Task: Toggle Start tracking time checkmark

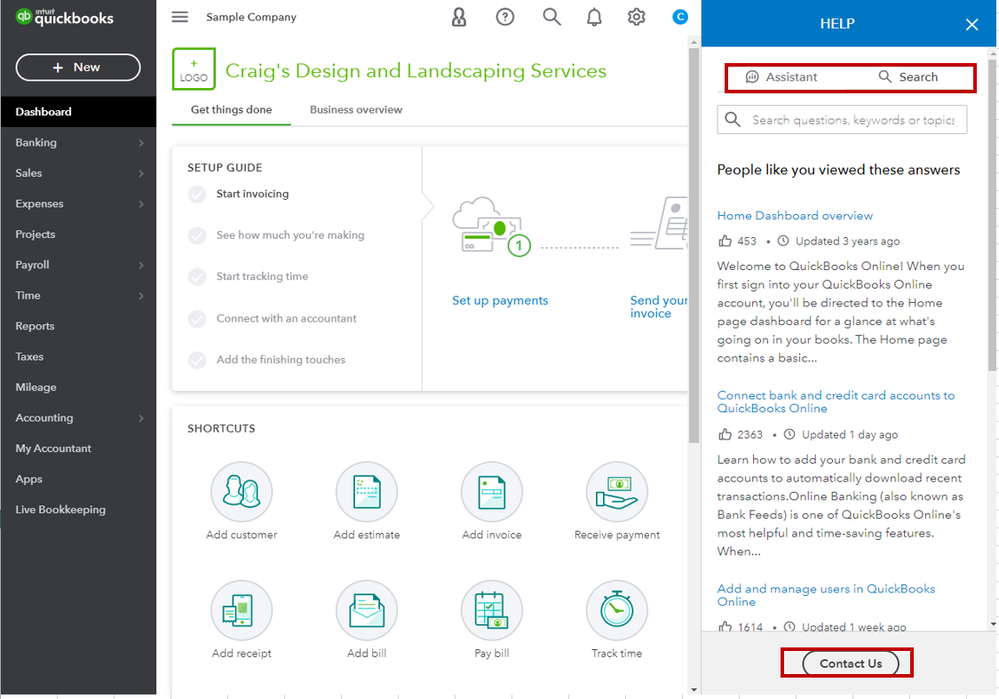Action: pos(198,277)
